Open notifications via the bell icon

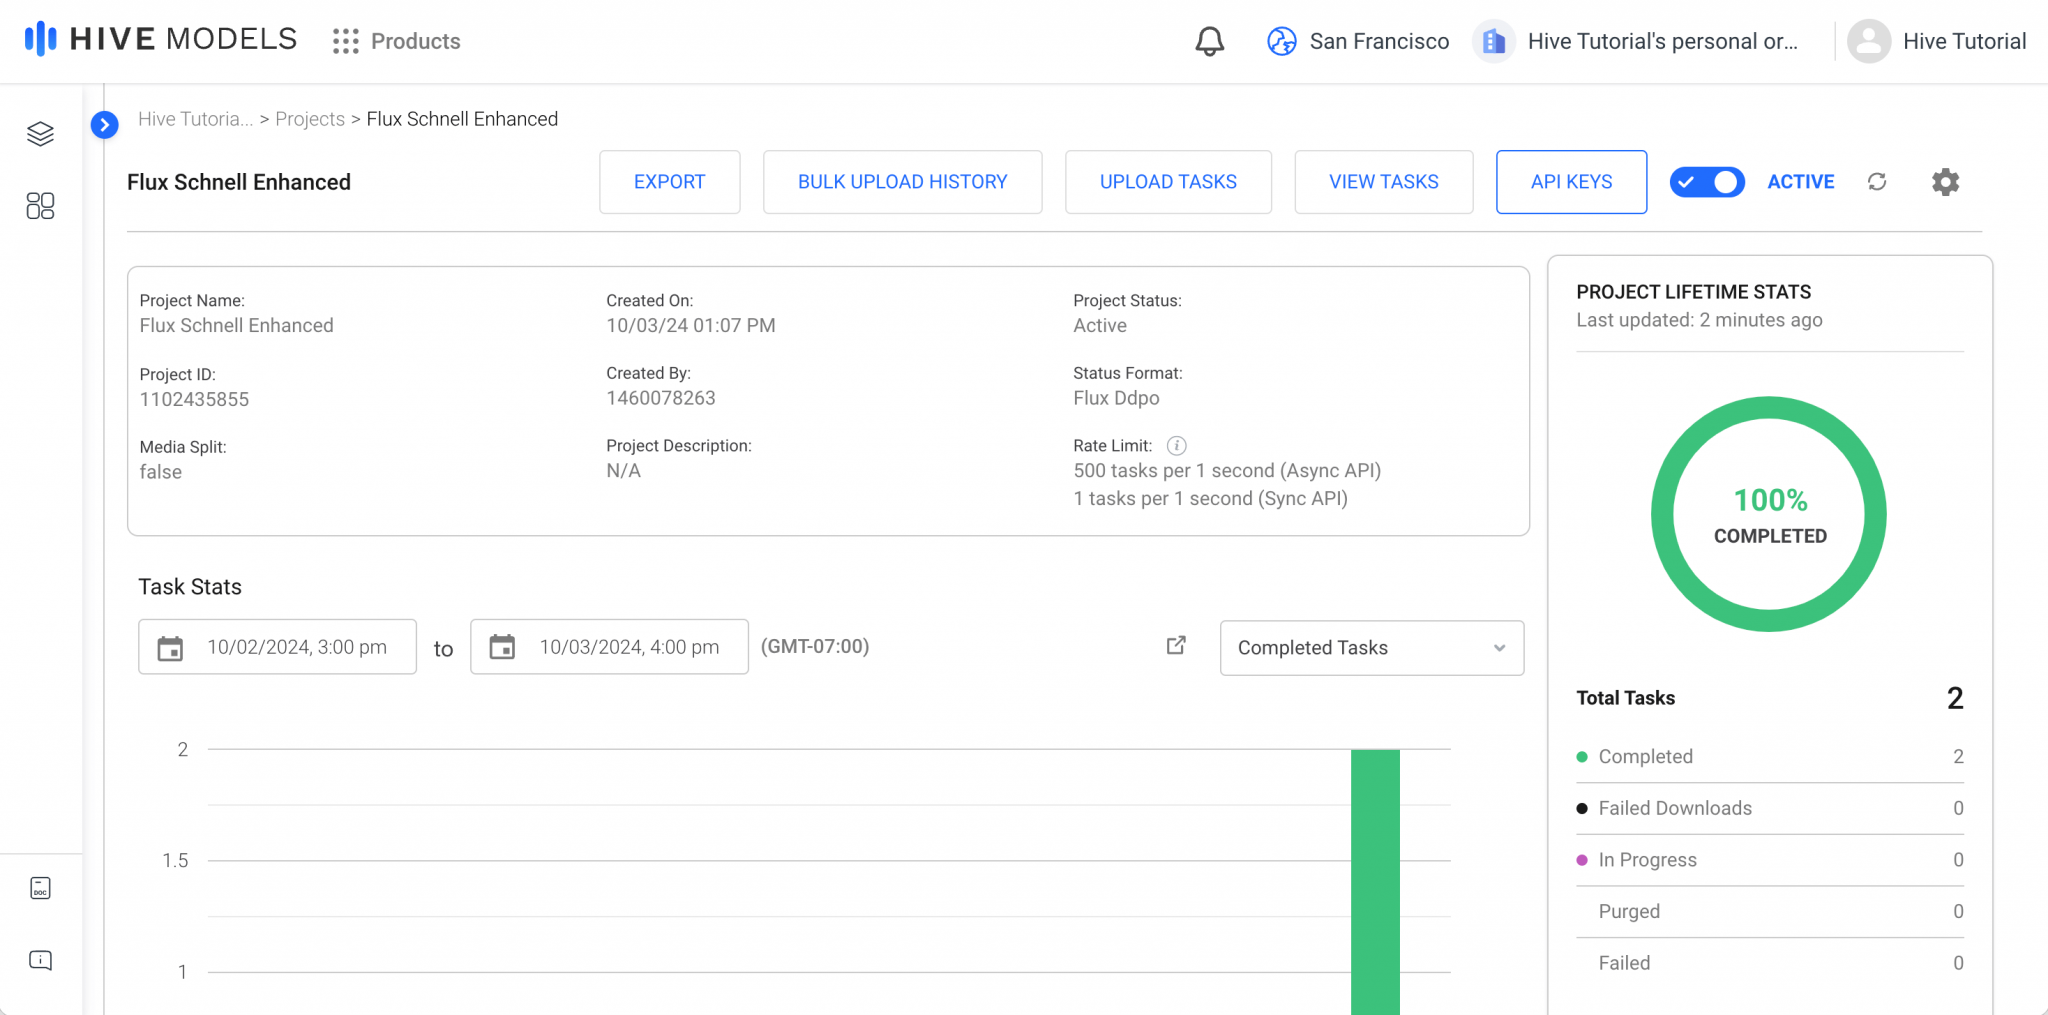[1209, 41]
